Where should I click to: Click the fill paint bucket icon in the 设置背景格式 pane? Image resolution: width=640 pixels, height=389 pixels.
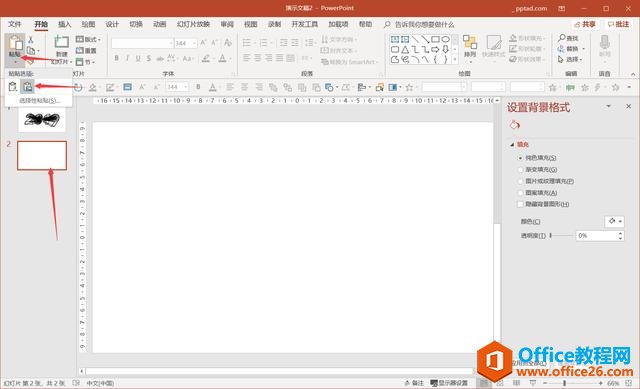pyautogui.click(x=515, y=125)
